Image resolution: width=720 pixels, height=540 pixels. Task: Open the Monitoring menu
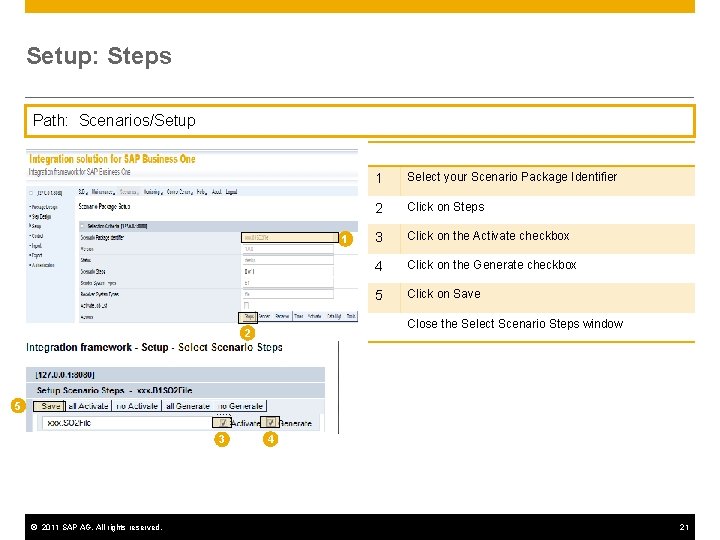pos(153,192)
